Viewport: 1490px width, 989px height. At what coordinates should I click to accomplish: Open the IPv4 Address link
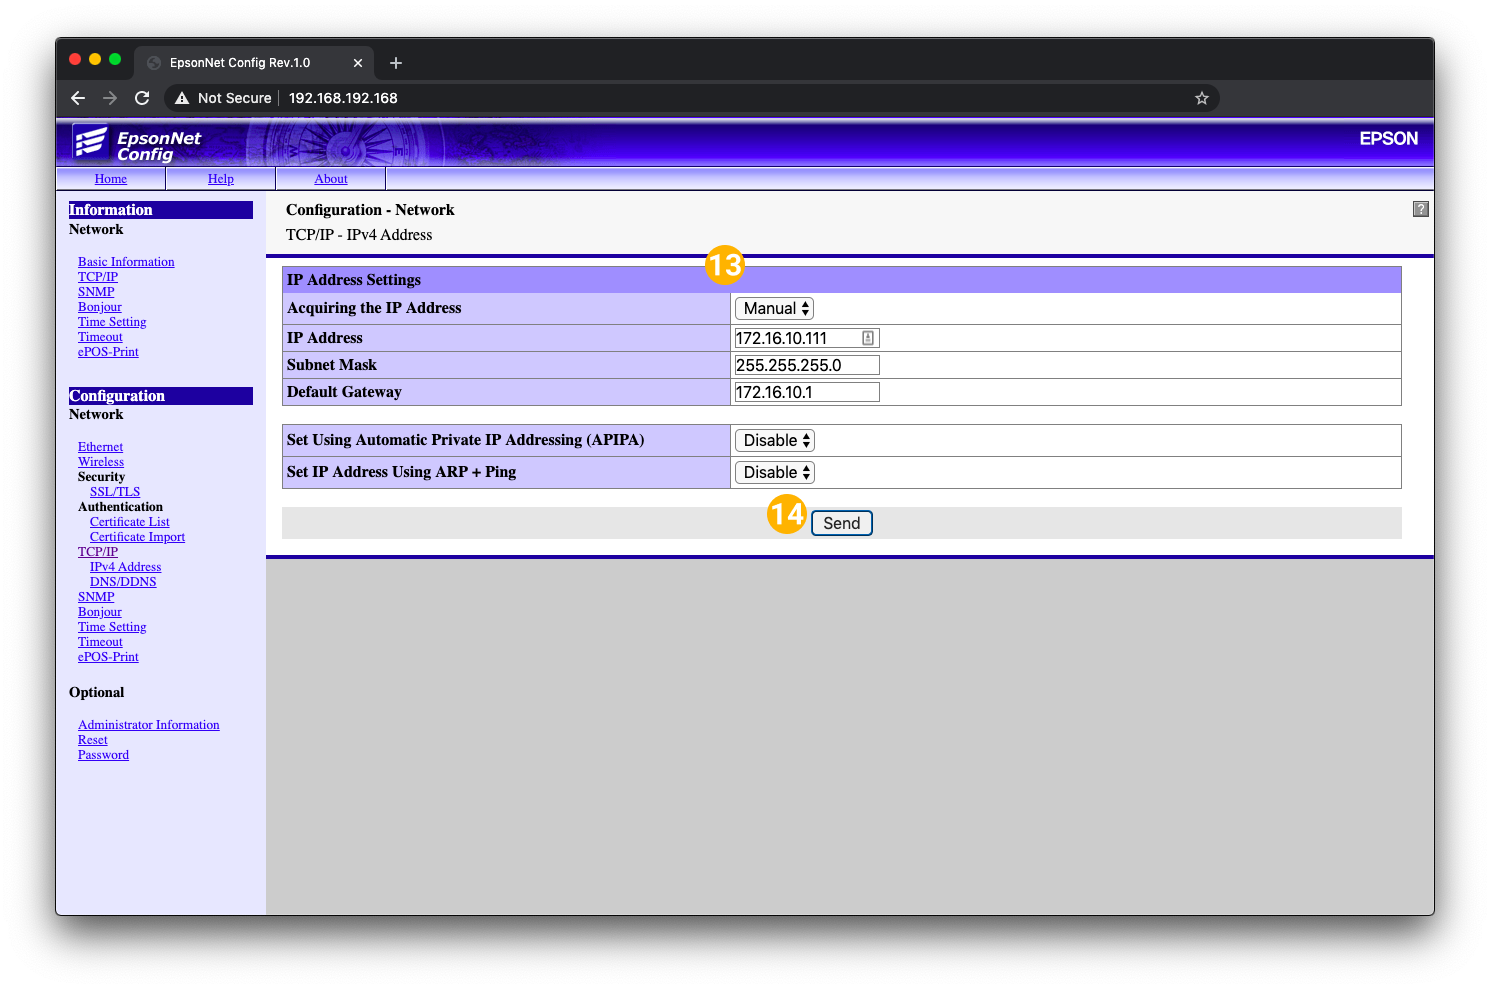click(125, 567)
